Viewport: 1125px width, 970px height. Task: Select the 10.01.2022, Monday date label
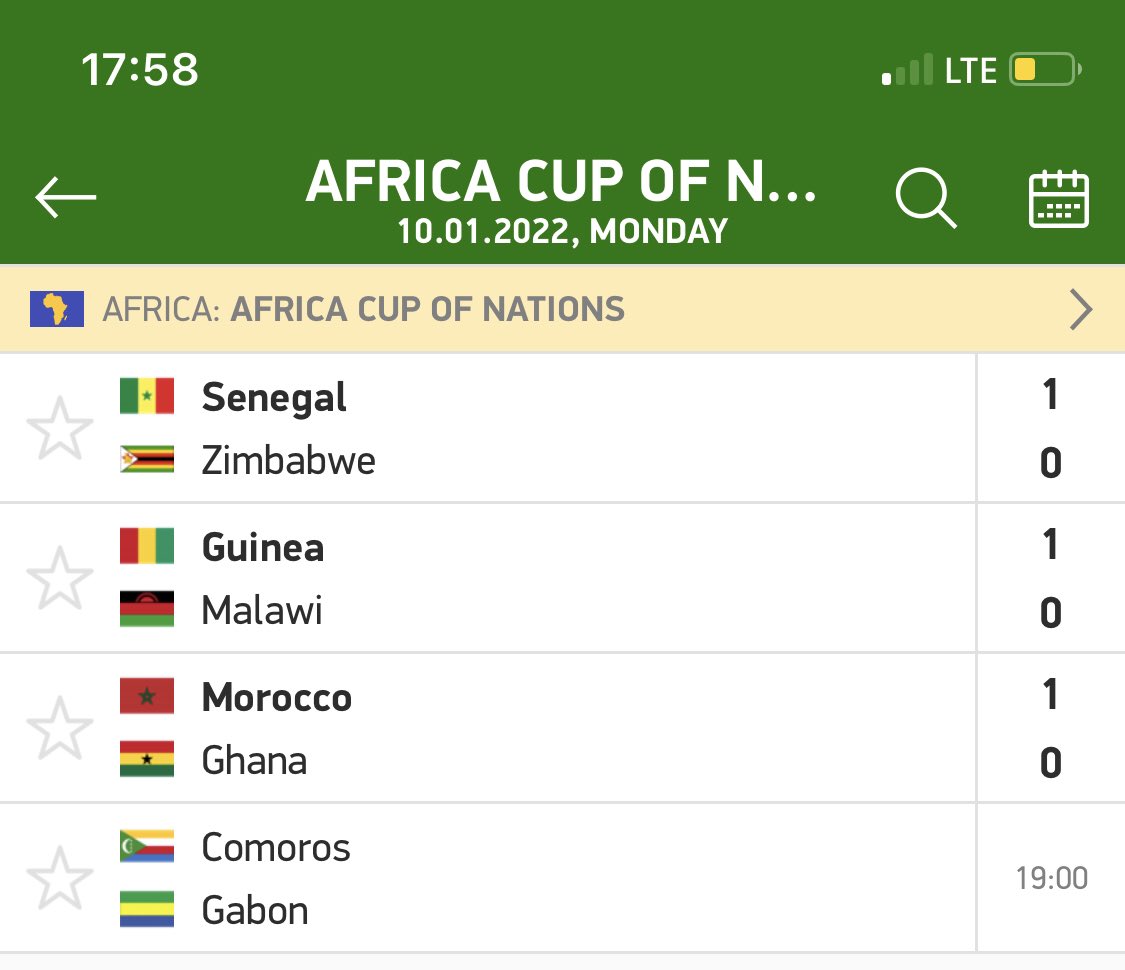click(x=562, y=231)
